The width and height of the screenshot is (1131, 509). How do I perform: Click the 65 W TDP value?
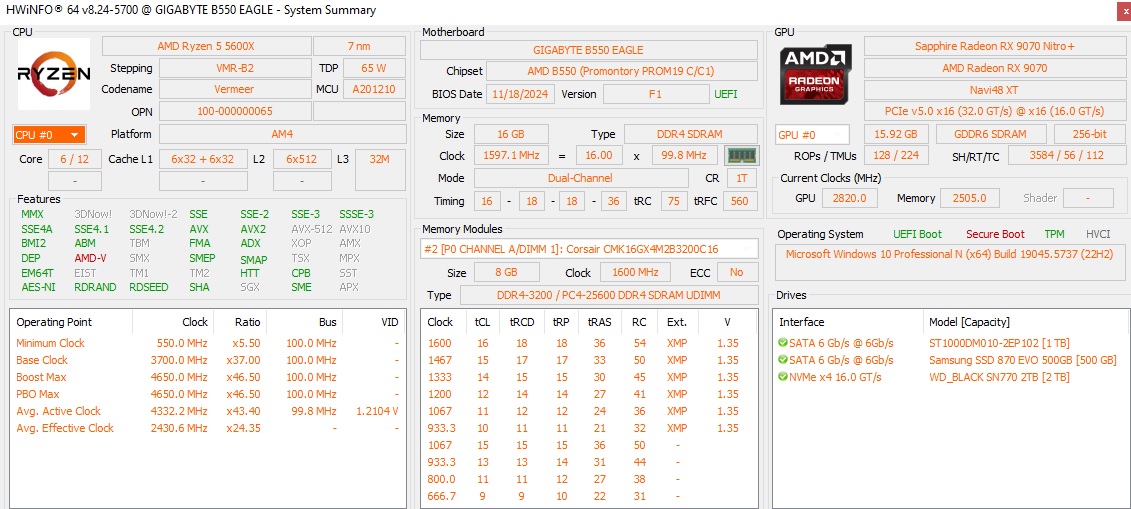[374, 68]
